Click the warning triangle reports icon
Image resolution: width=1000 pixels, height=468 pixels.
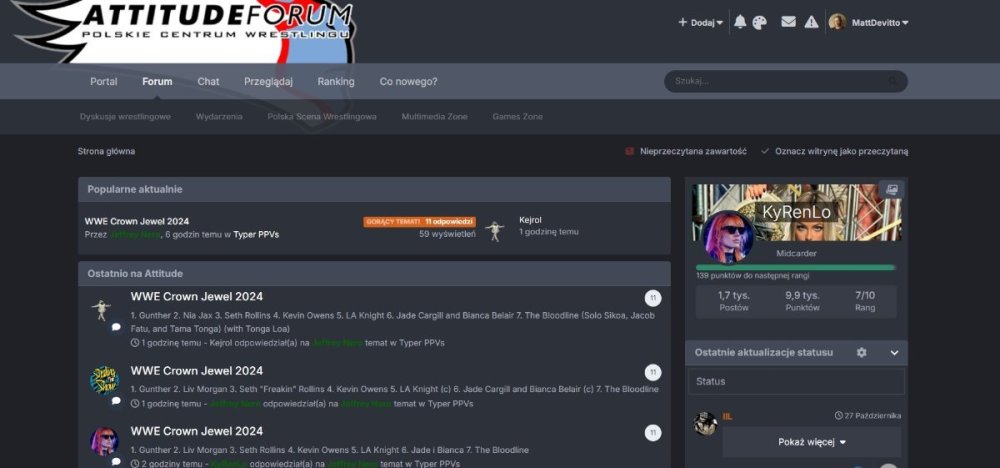[x=811, y=22]
